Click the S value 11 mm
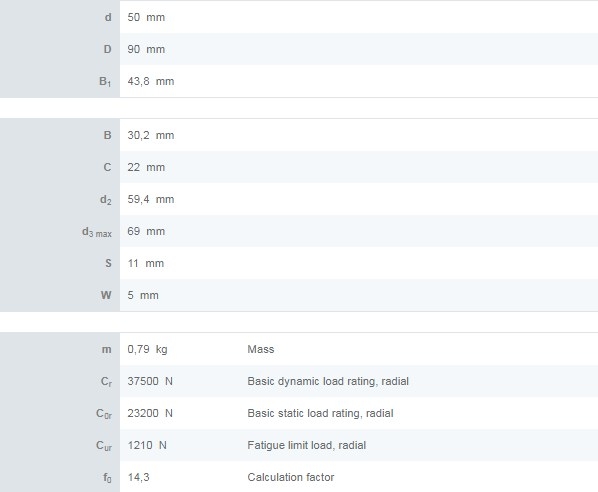Image resolution: width=598 pixels, height=492 pixels. tap(146, 264)
